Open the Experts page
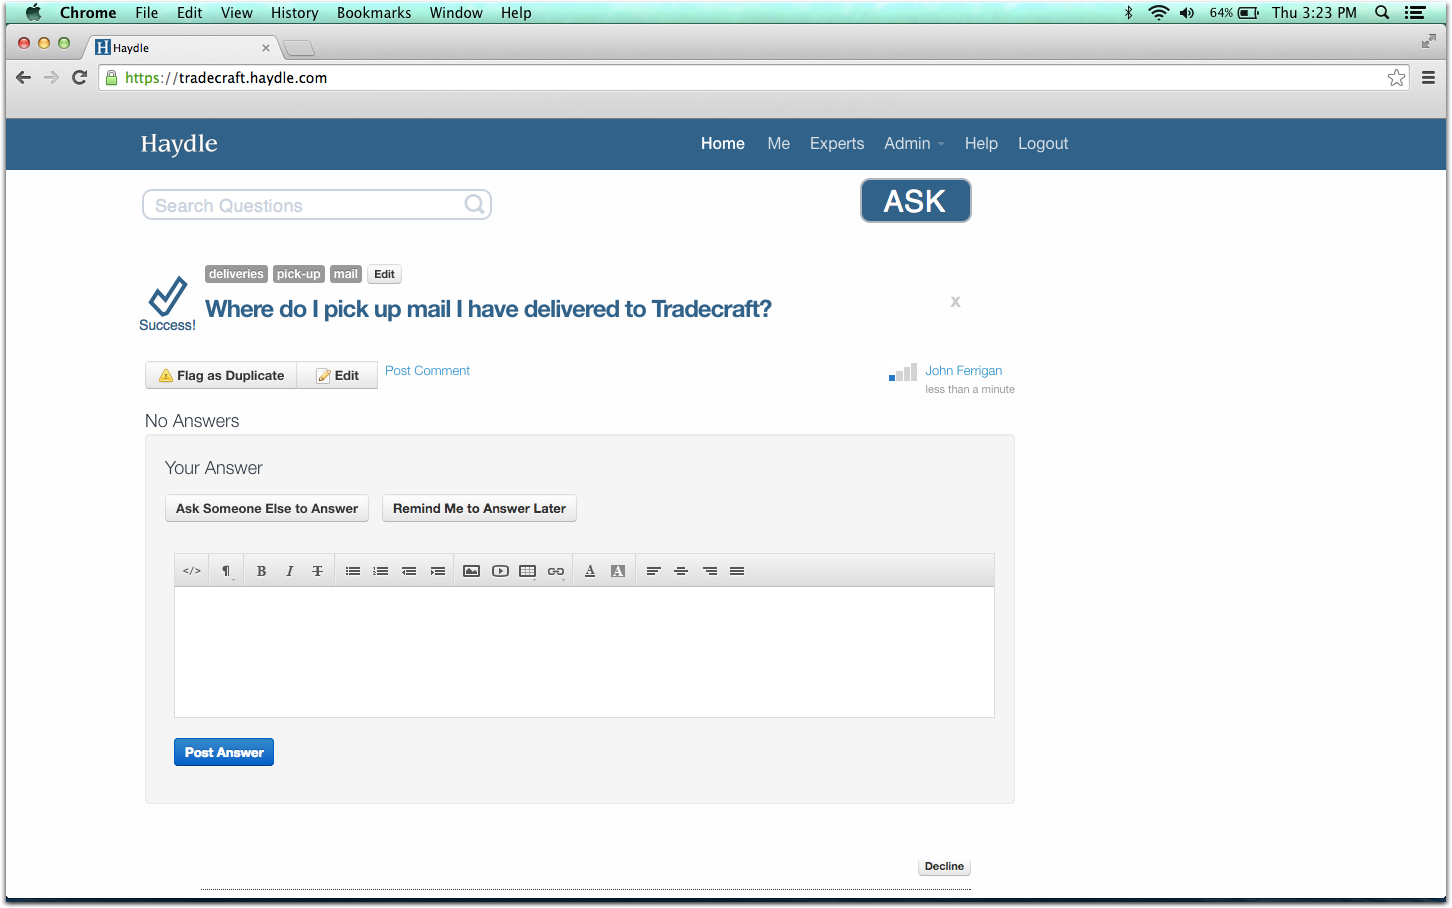 click(836, 143)
